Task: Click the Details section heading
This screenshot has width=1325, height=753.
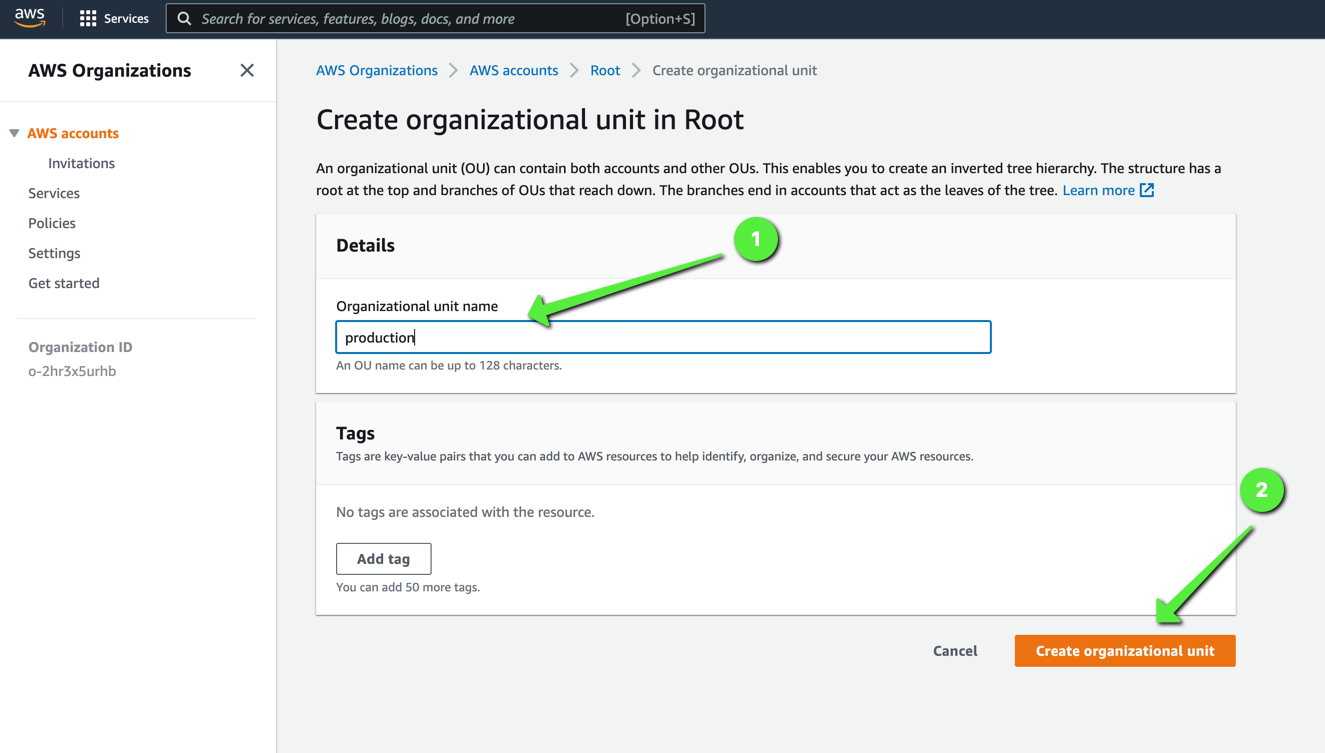Action: click(365, 245)
